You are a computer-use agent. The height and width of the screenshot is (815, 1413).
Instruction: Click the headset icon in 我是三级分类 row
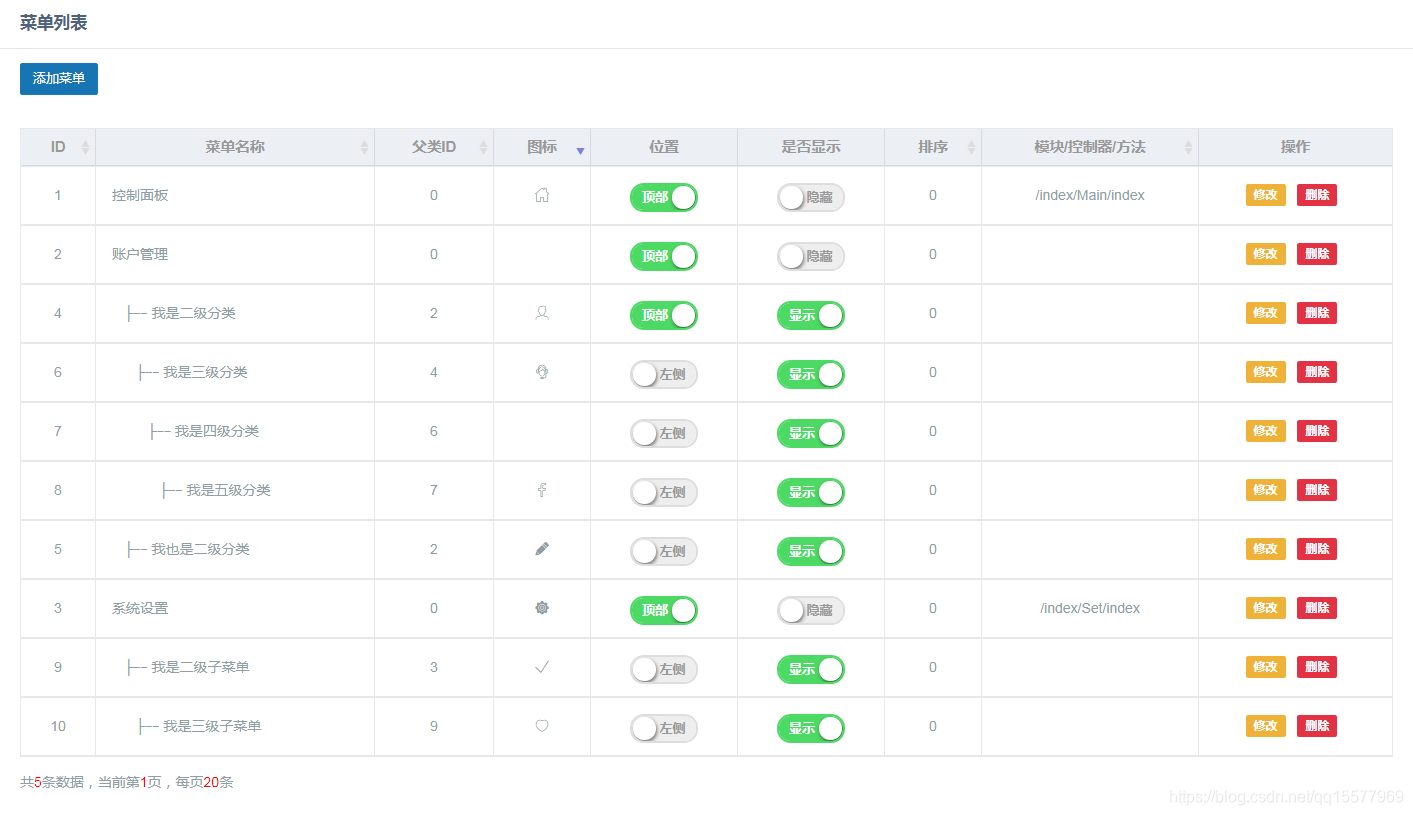[x=542, y=372]
